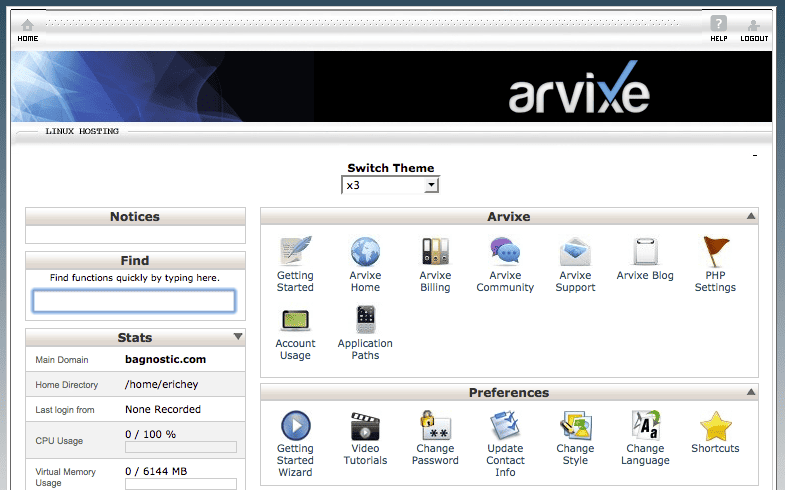785x490 pixels.
Task: Click Logout in the top bar
Action: pyautogui.click(x=754, y=28)
